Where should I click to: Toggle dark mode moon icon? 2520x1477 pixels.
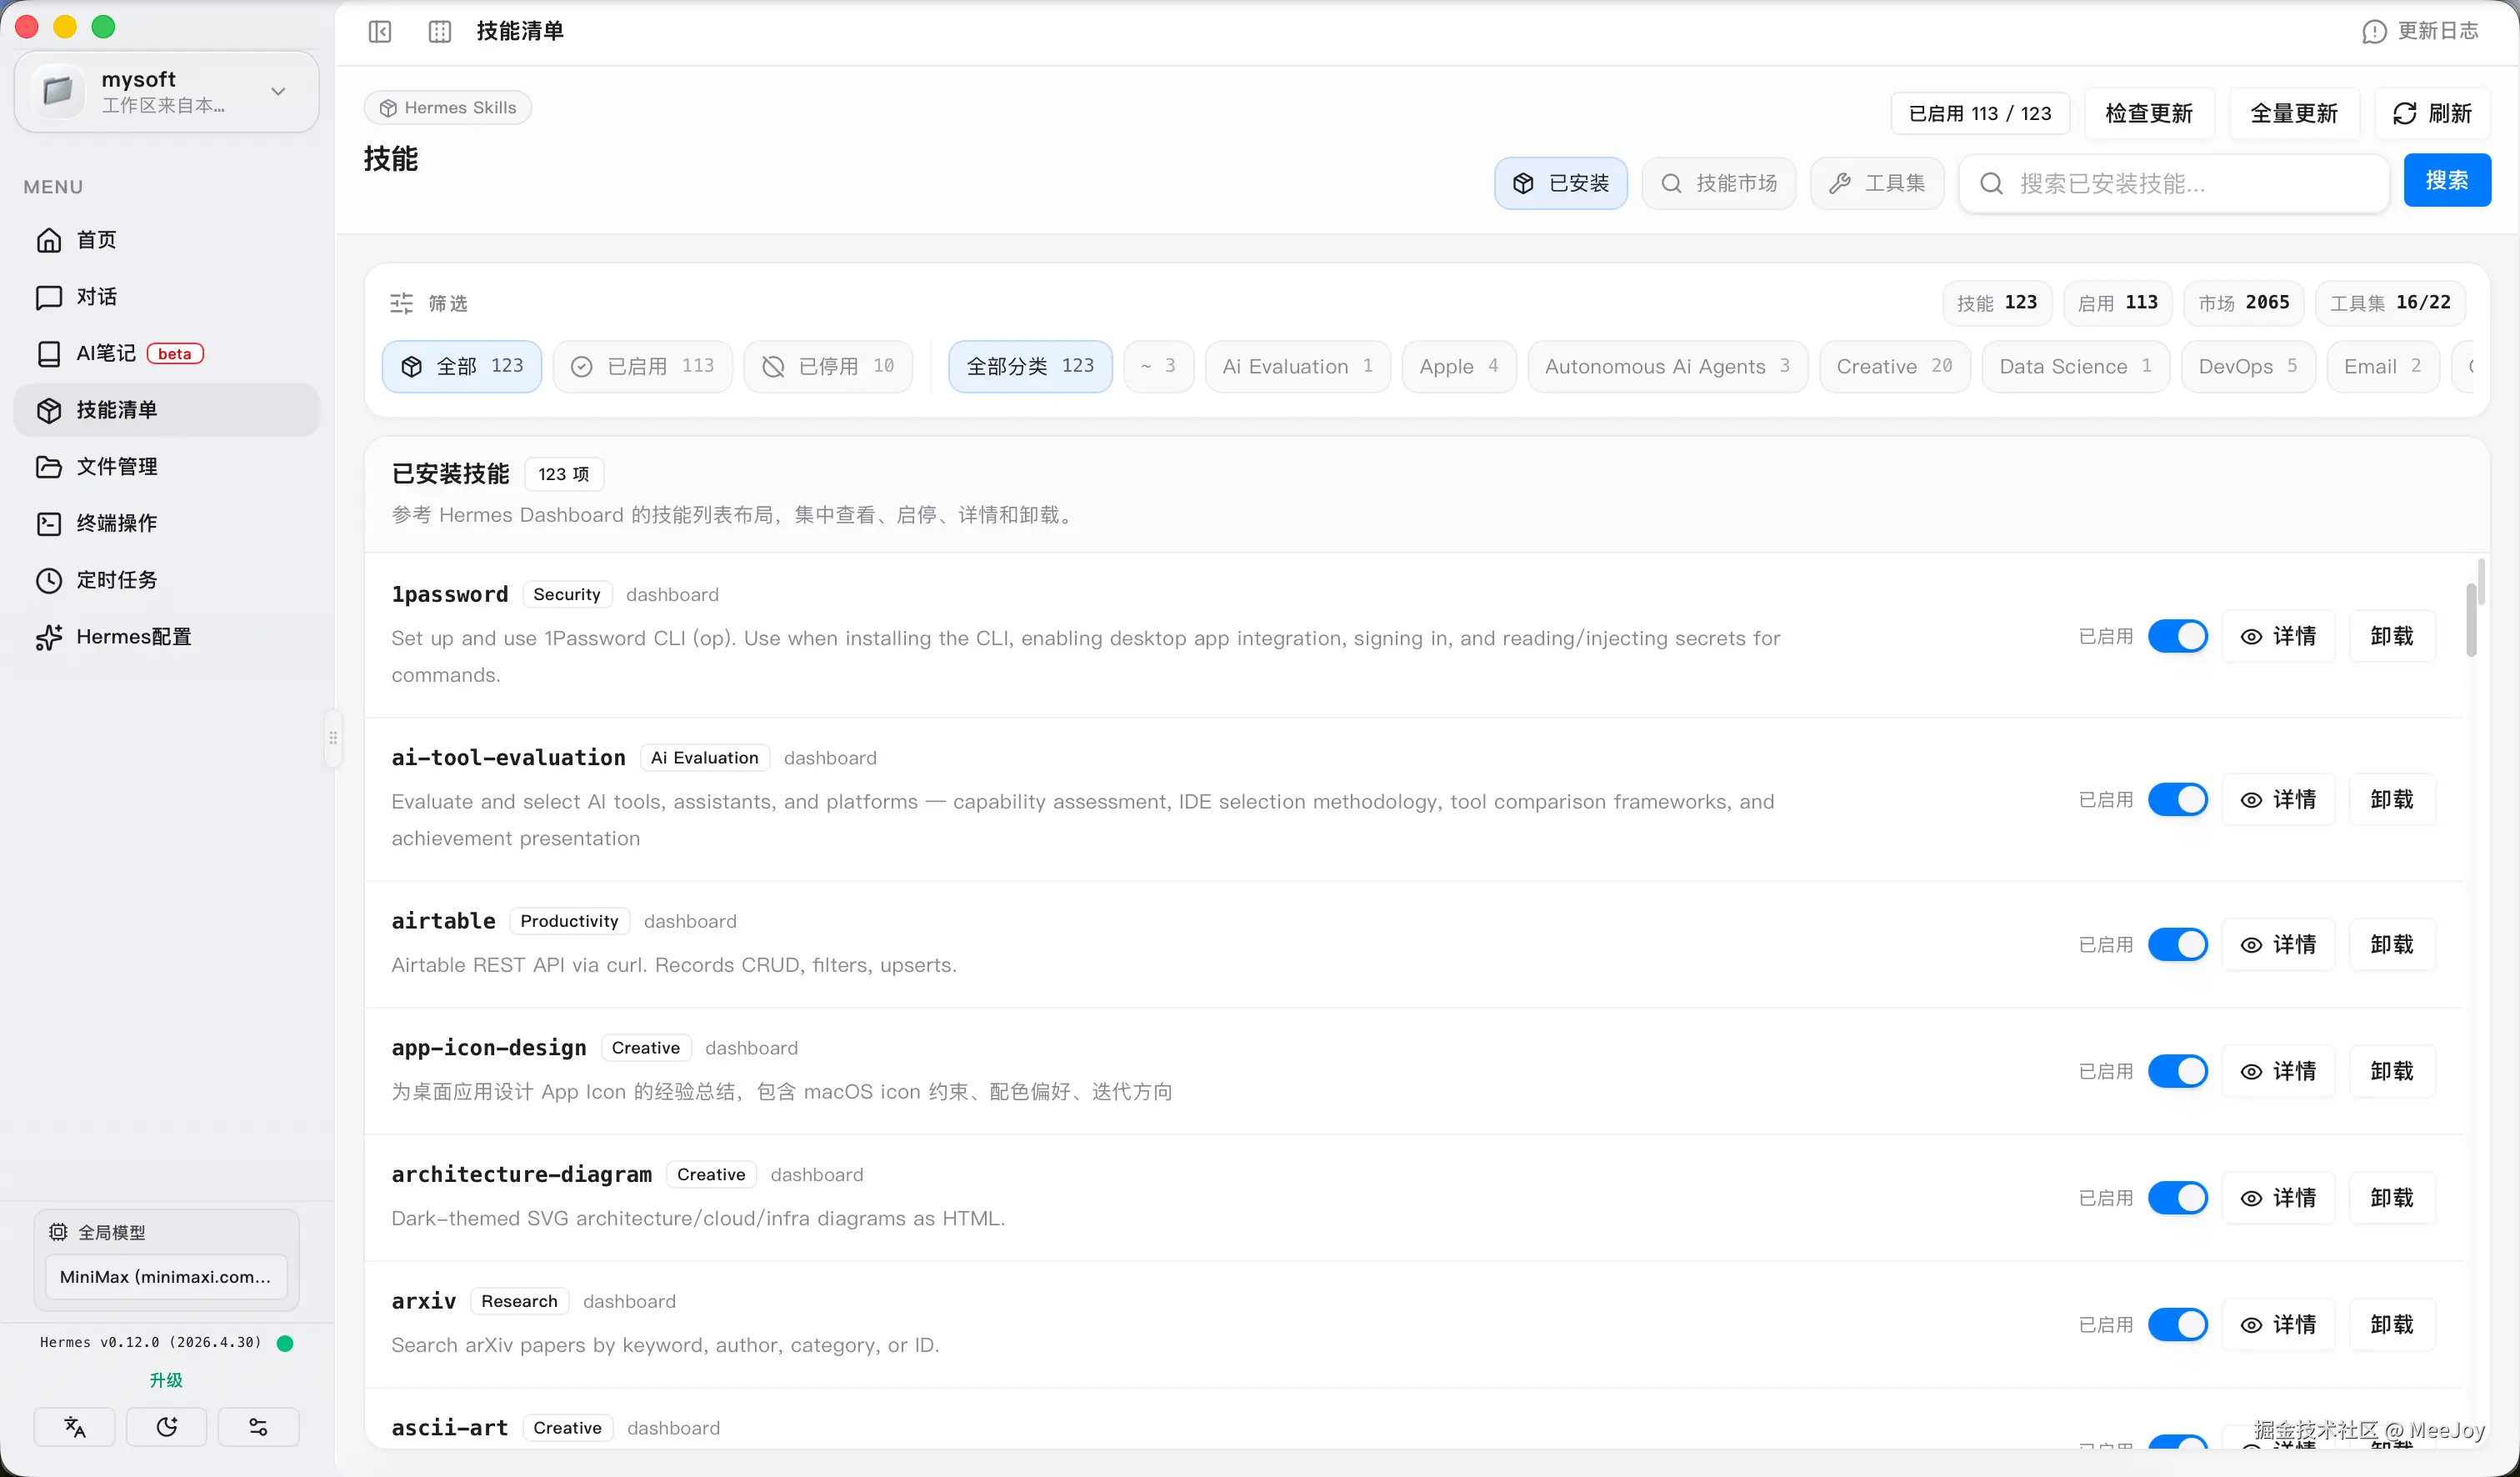coord(167,1427)
